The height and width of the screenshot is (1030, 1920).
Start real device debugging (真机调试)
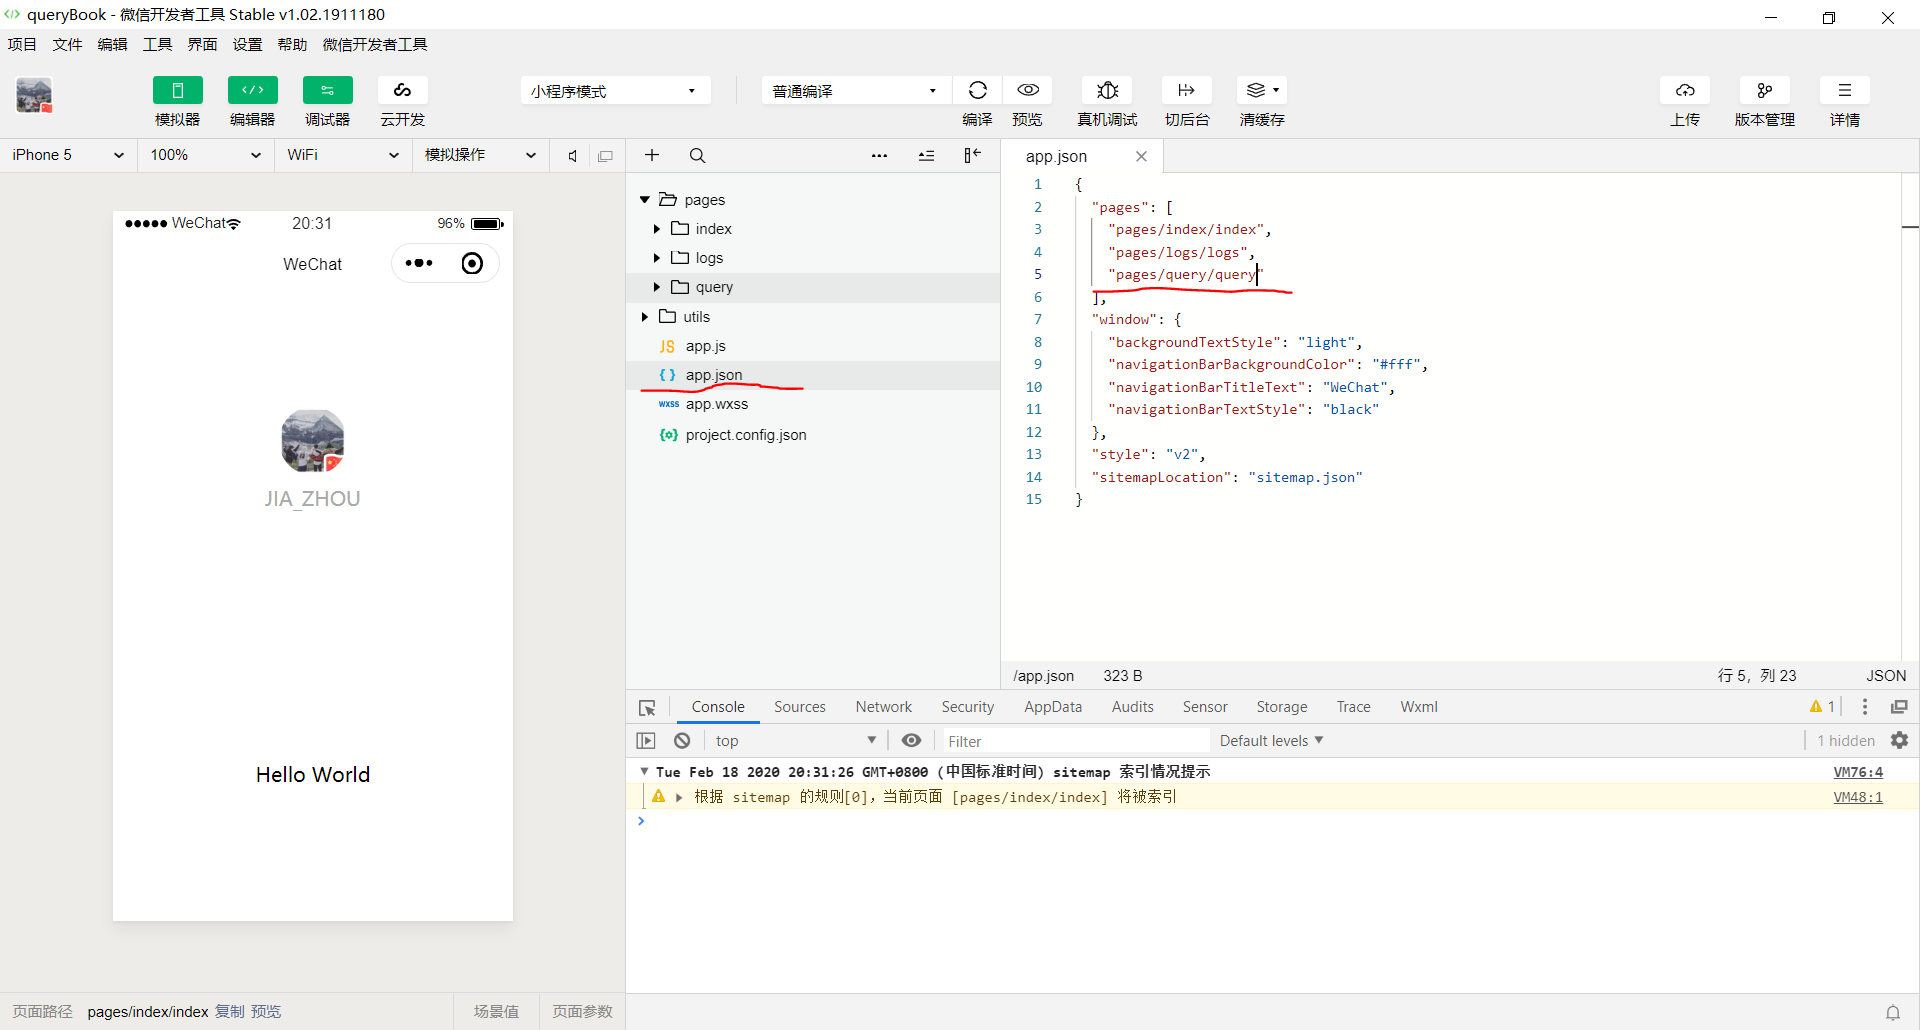(1107, 91)
